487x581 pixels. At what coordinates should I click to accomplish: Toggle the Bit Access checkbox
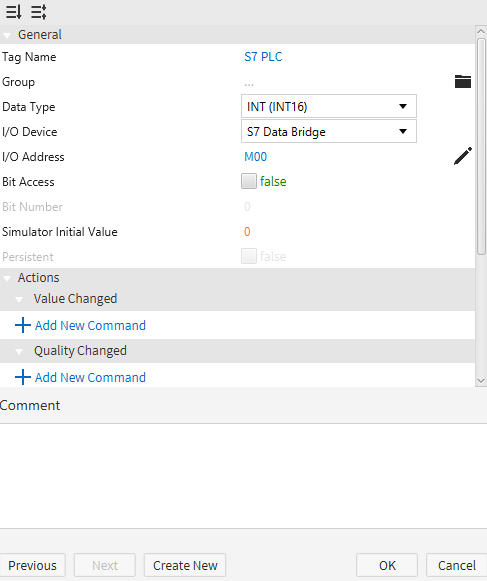pos(249,181)
